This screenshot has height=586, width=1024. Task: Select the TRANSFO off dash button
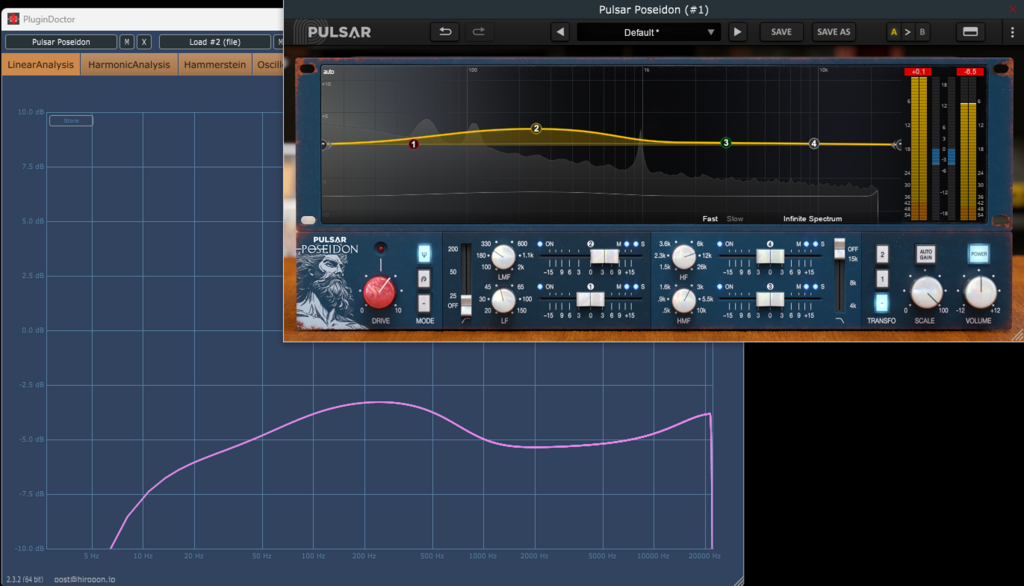pyautogui.click(x=882, y=303)
